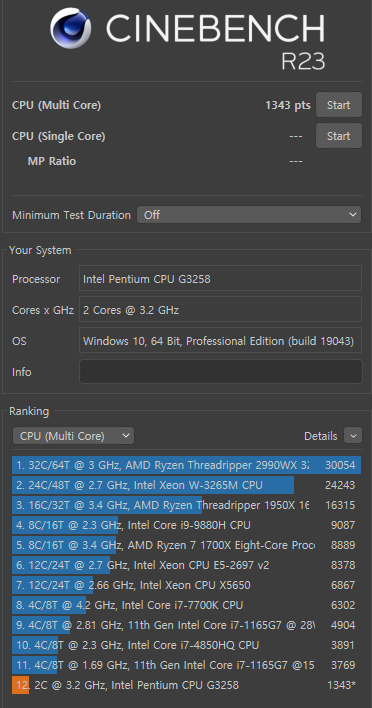Select ranking row Intel Xeon CPU X5650
This screenshot has height=708, width=372.
[x=186, y=585]
